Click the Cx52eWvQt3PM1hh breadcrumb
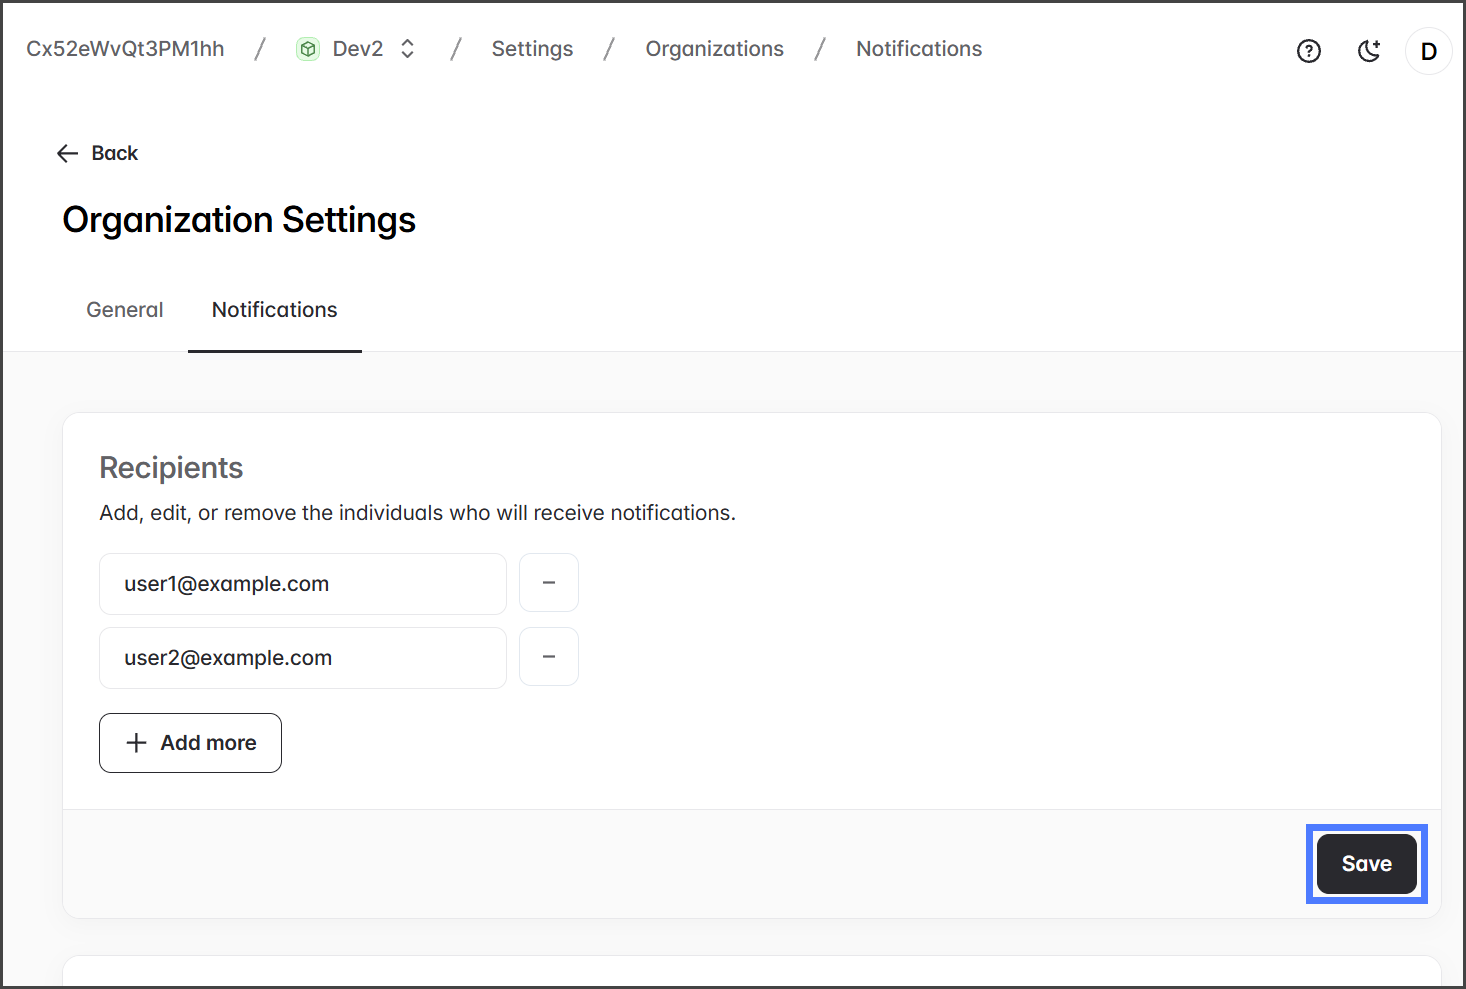Viewport: 1466px width, 989px height. 125,49
